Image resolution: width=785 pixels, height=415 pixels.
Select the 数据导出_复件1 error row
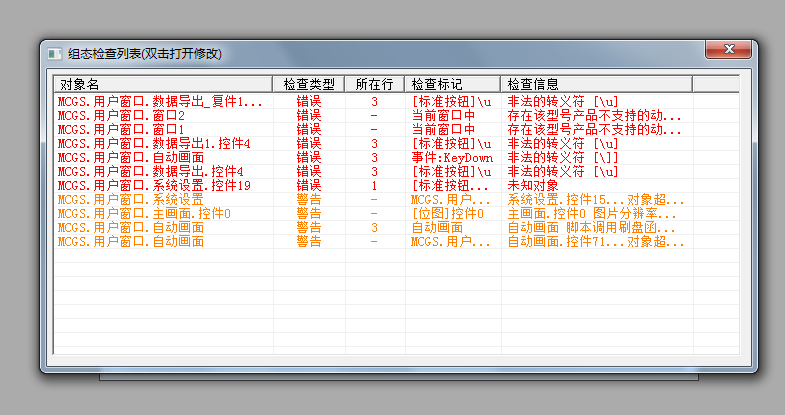[x=160, y=102]
